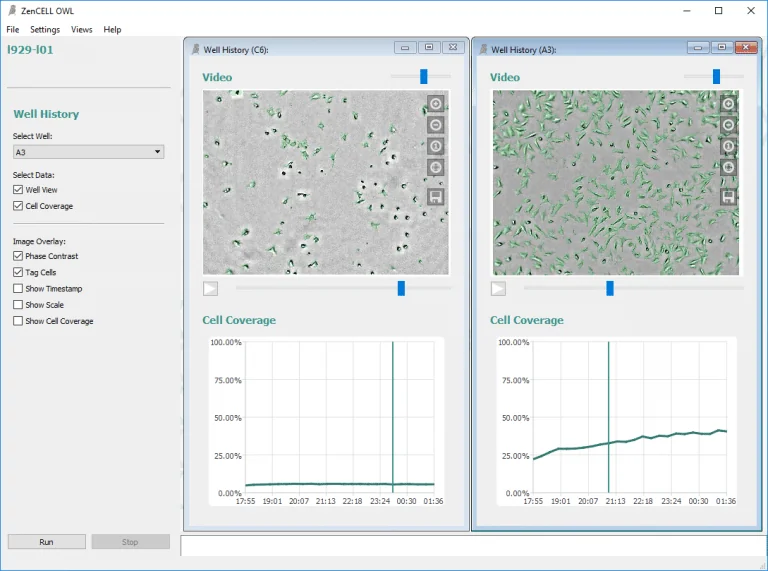Viewport: 768px width, 571px height.
Task: Maximize the Well History (C6) subwindow
Action: coord(428,47)
